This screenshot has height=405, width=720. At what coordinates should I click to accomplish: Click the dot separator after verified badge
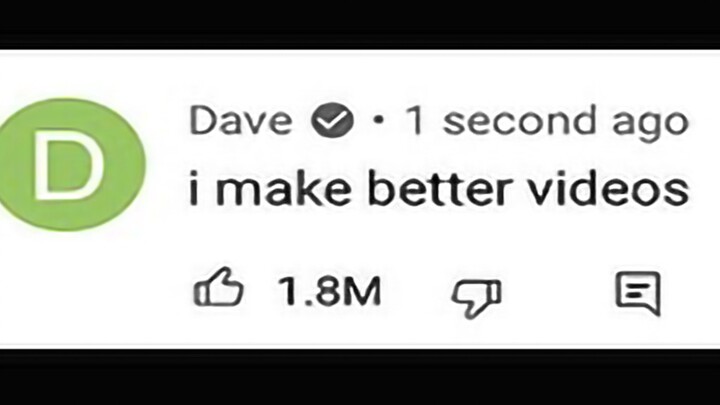tap(378, 121)
